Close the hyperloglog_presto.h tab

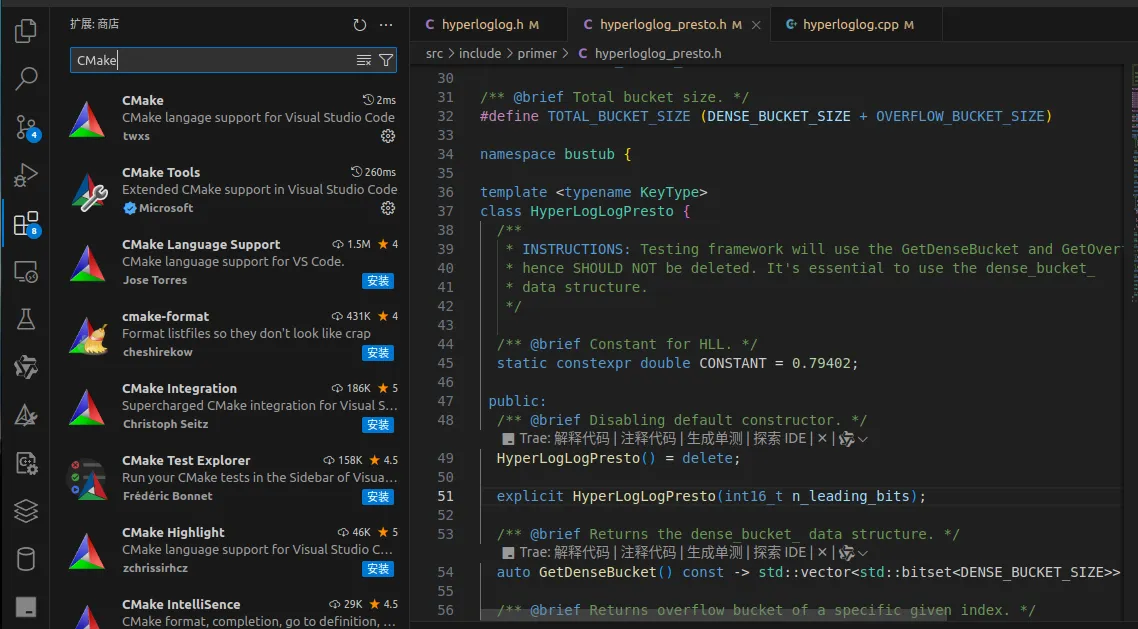coord(756,25)
